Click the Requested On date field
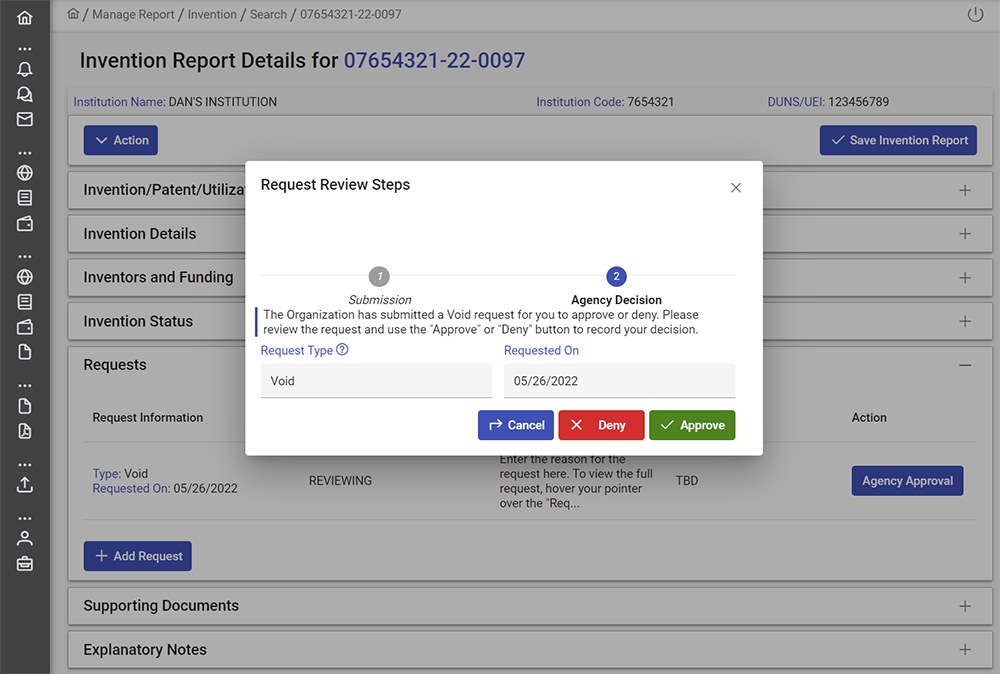Image resolution: width=1000 pixels, height=674 pixels. pyautogui.click(x=619, y=381)
